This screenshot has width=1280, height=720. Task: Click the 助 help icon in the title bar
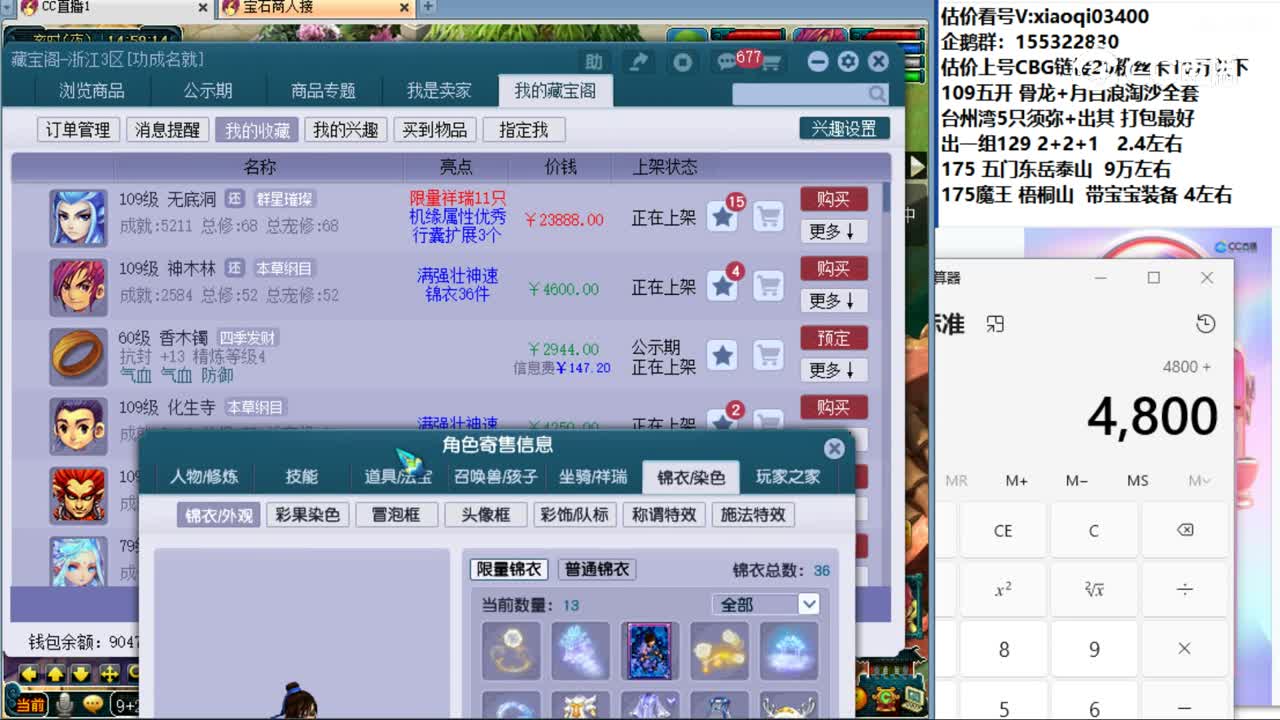(x=594, y=61)
